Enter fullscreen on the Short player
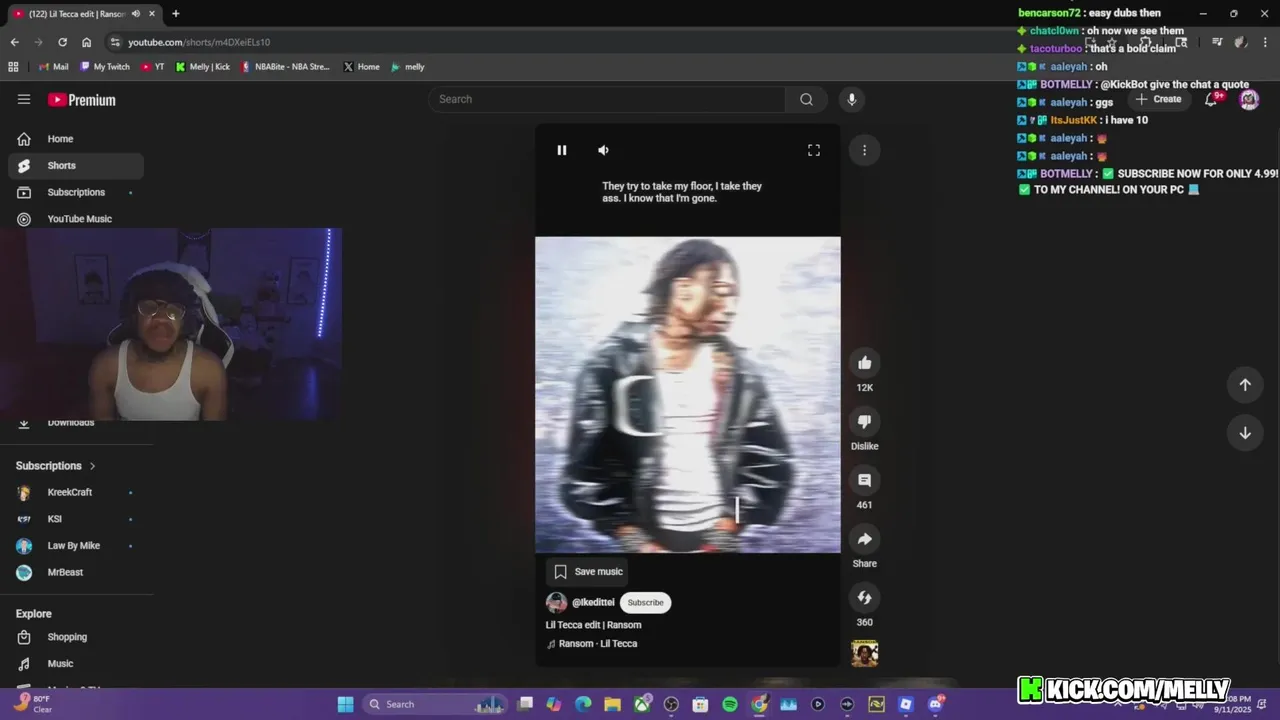 (x=814, y=150)
